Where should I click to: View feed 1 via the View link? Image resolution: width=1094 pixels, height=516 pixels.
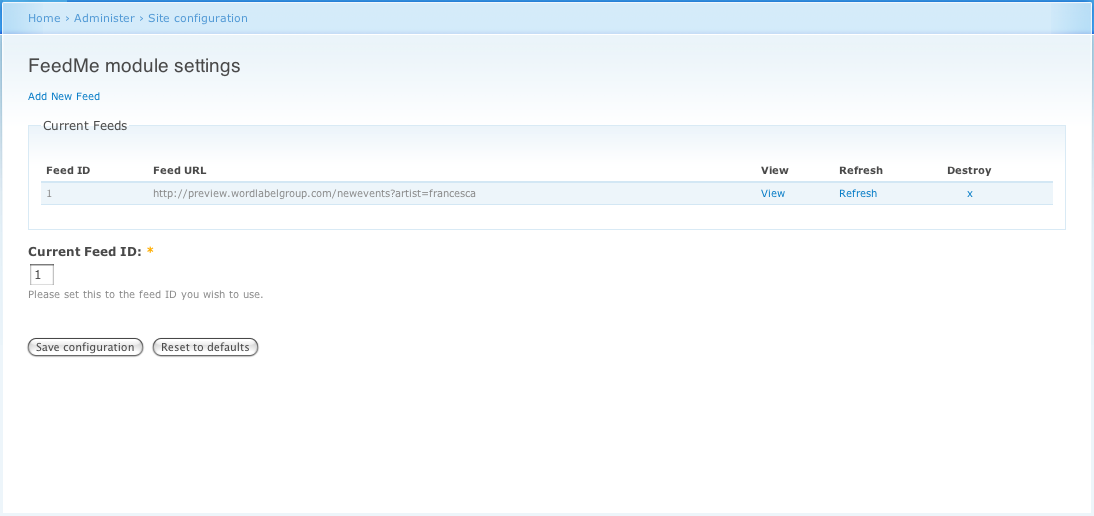pyautogui.click(x=772, y=194)
